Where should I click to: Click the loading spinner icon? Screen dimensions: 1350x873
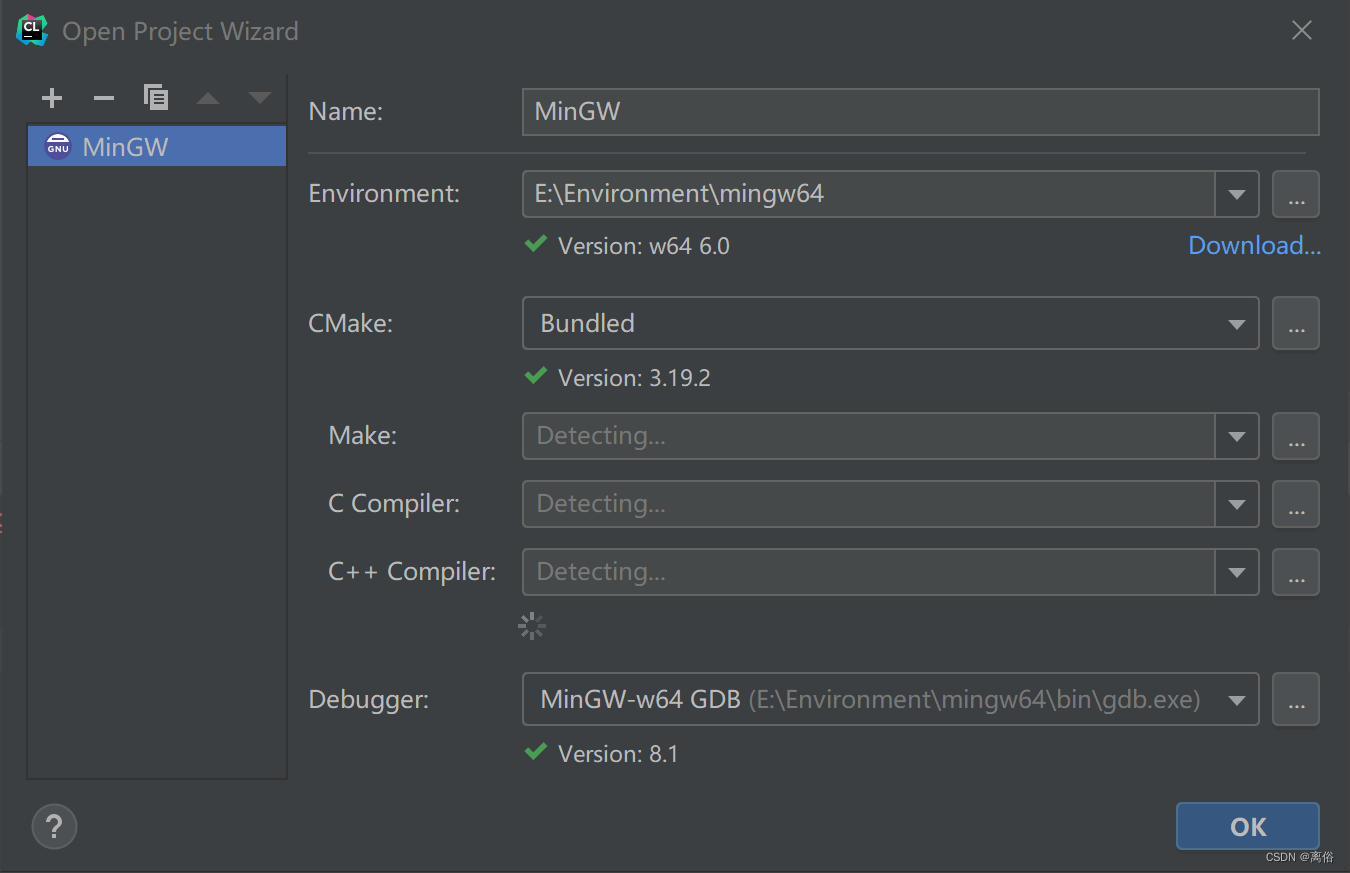click(x=532, y=626)
